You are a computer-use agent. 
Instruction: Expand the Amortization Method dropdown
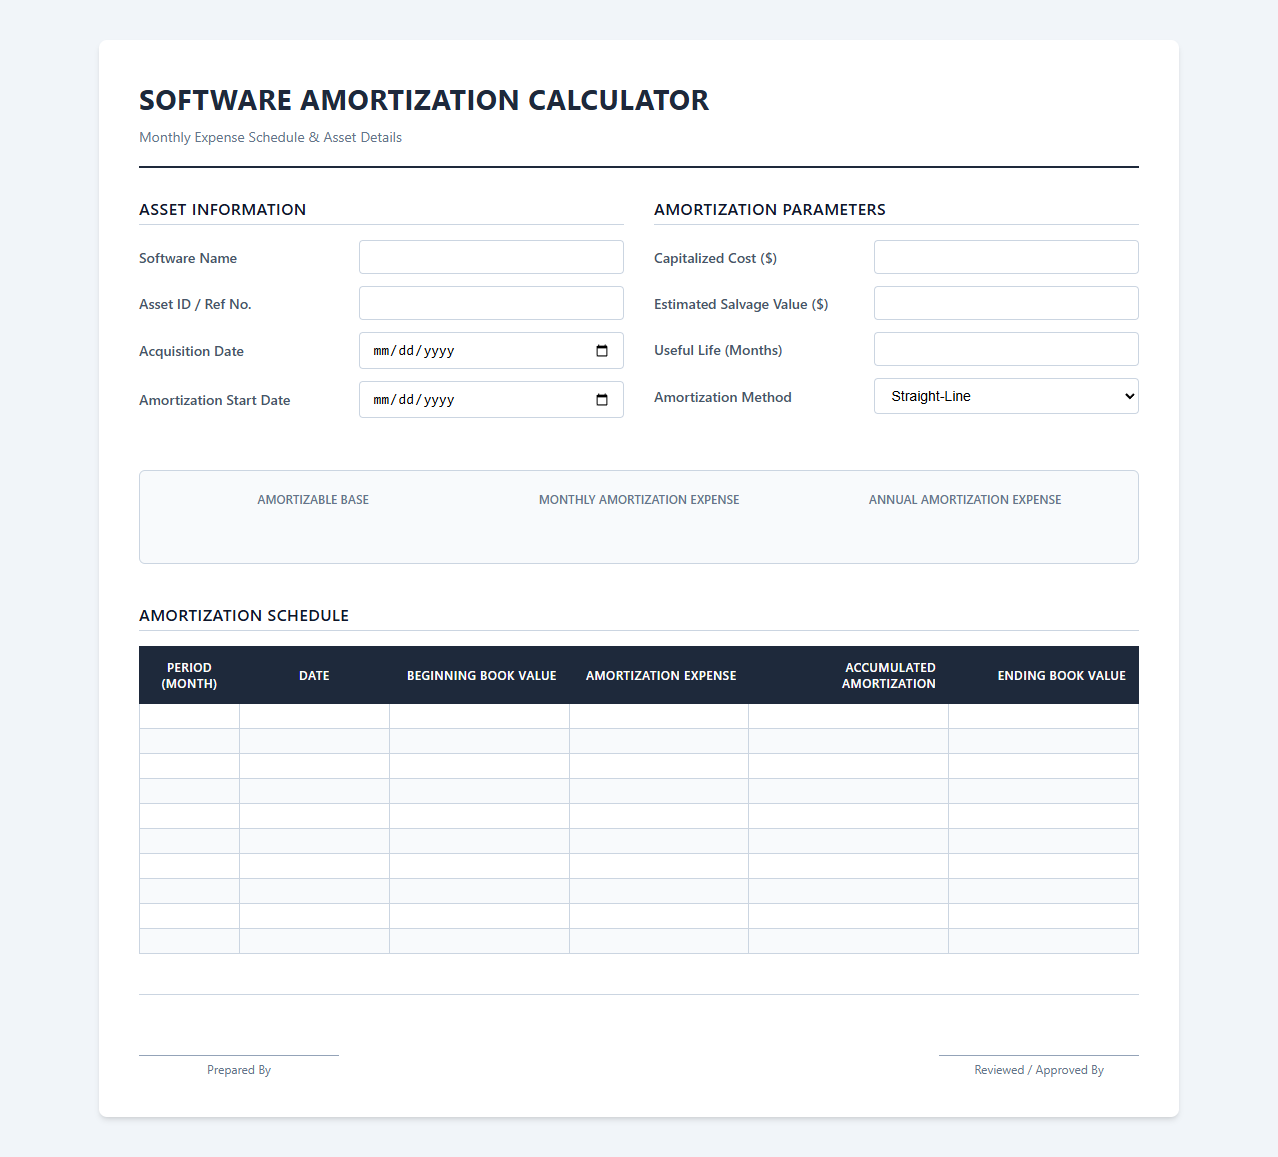[x=1006, y=396]
